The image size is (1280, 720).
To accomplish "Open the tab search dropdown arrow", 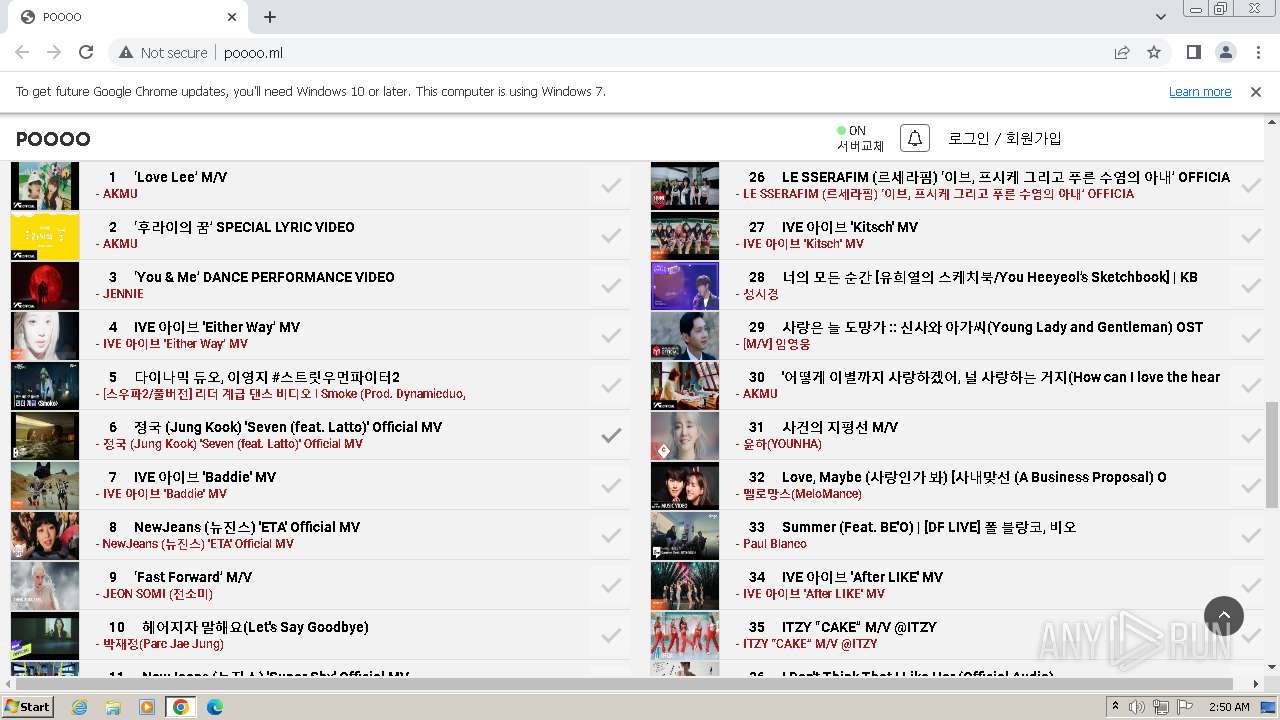I will tap(1161, 17).
